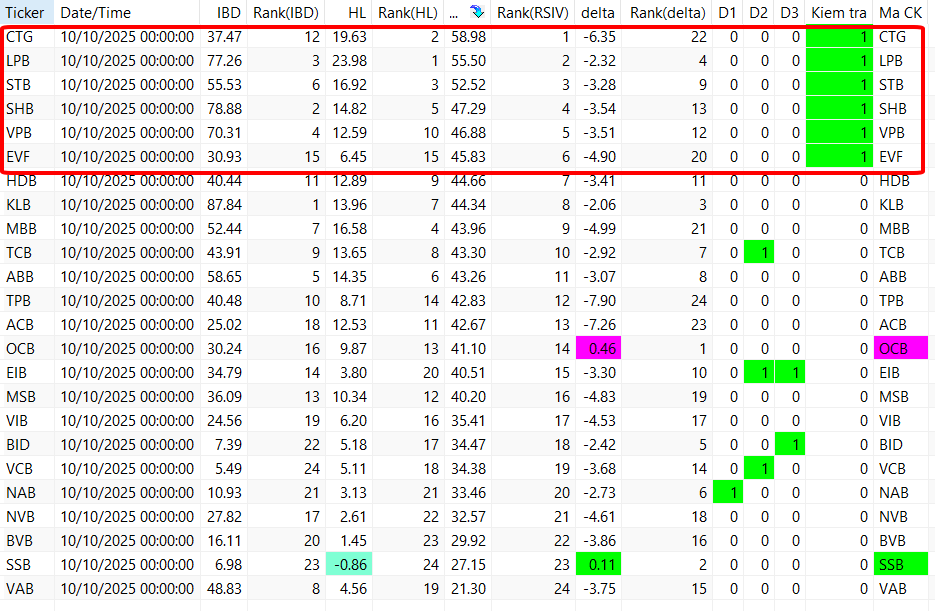Click the green Kiem tra cell for CTG
935x611 pixels.
839,37
